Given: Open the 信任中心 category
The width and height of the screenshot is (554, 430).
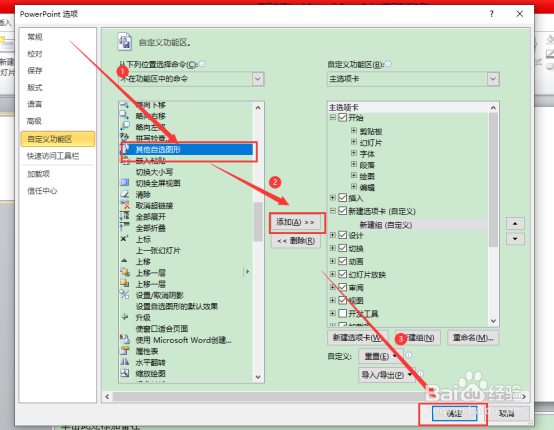Looking at the screenshot, I should point(42,191).
